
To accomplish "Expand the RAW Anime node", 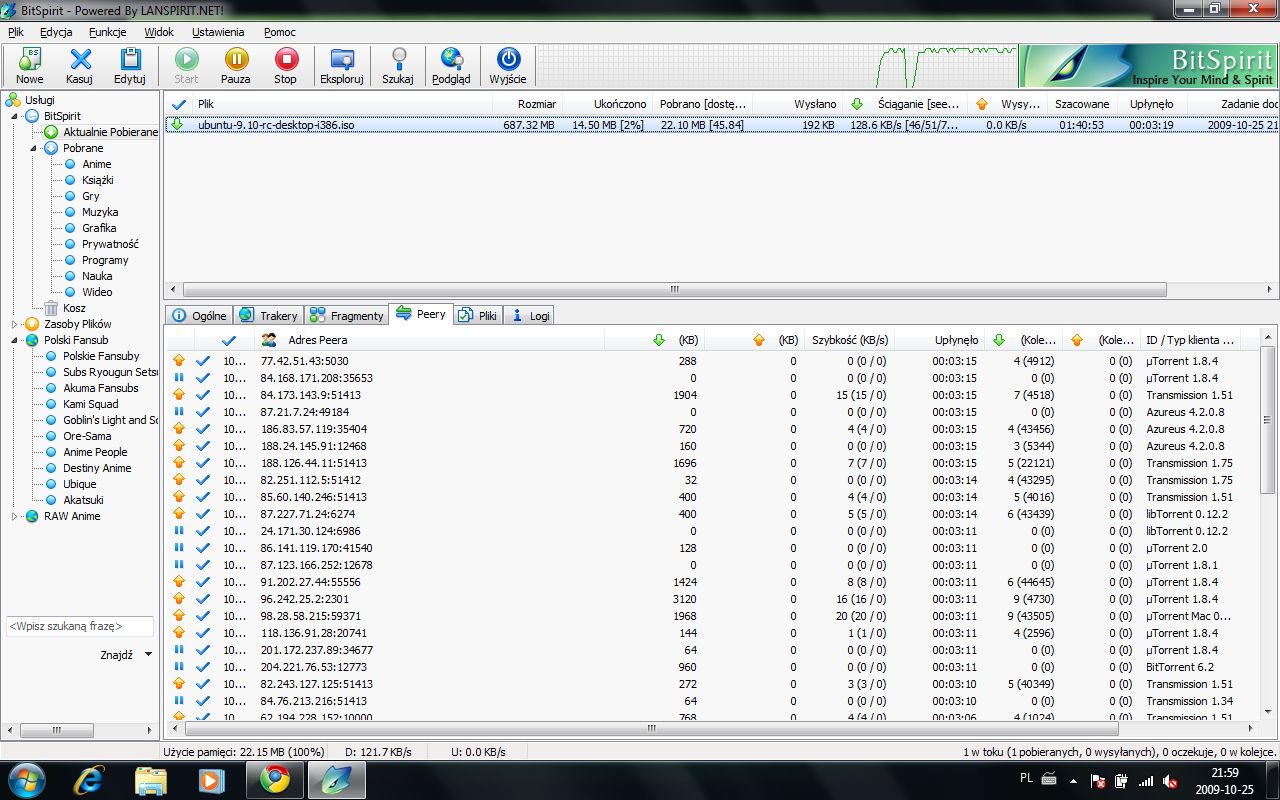I will click(x=15, y=516).
